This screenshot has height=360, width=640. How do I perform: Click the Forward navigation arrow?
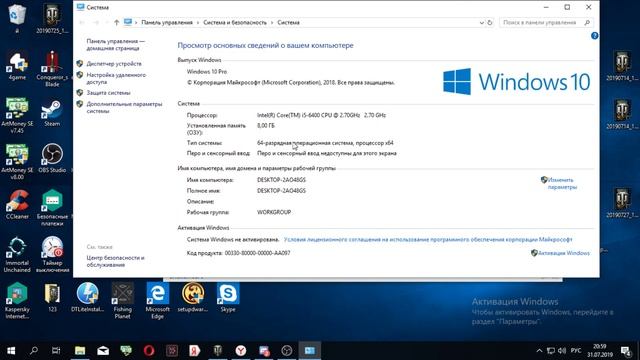click(x=96, y=22)
